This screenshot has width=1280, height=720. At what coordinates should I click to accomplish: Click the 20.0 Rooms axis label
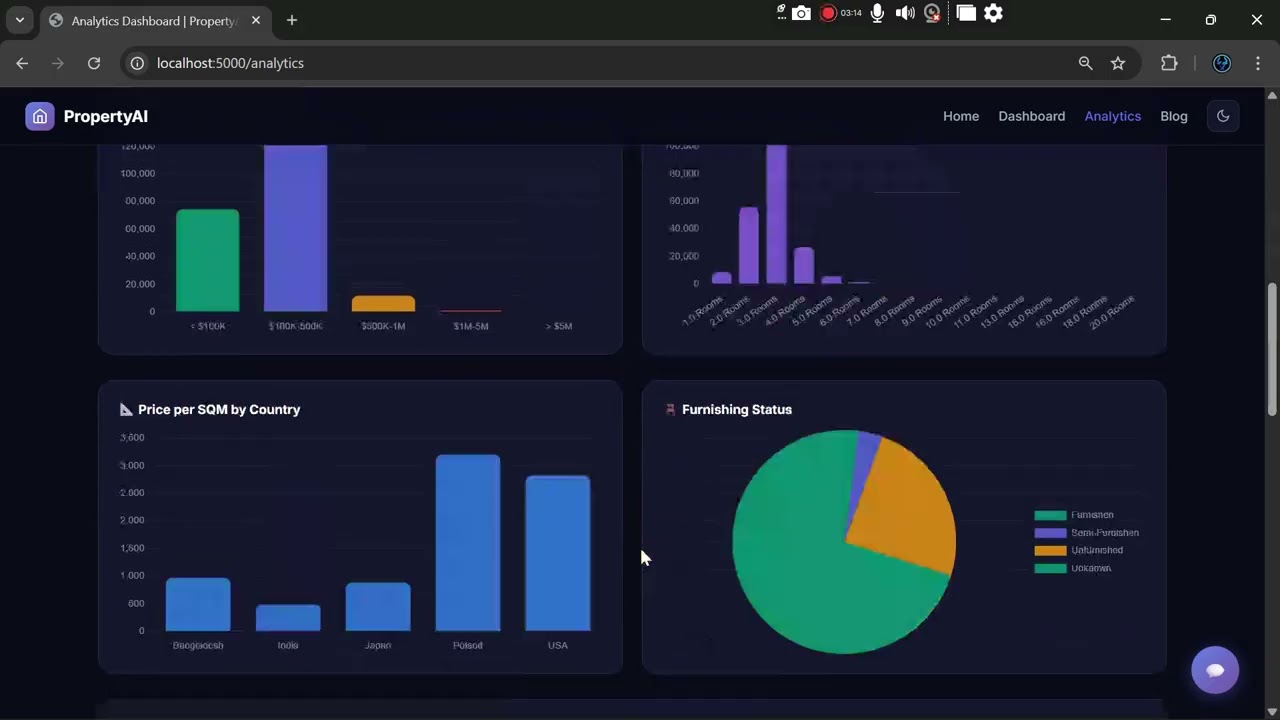pos(1113,313)
